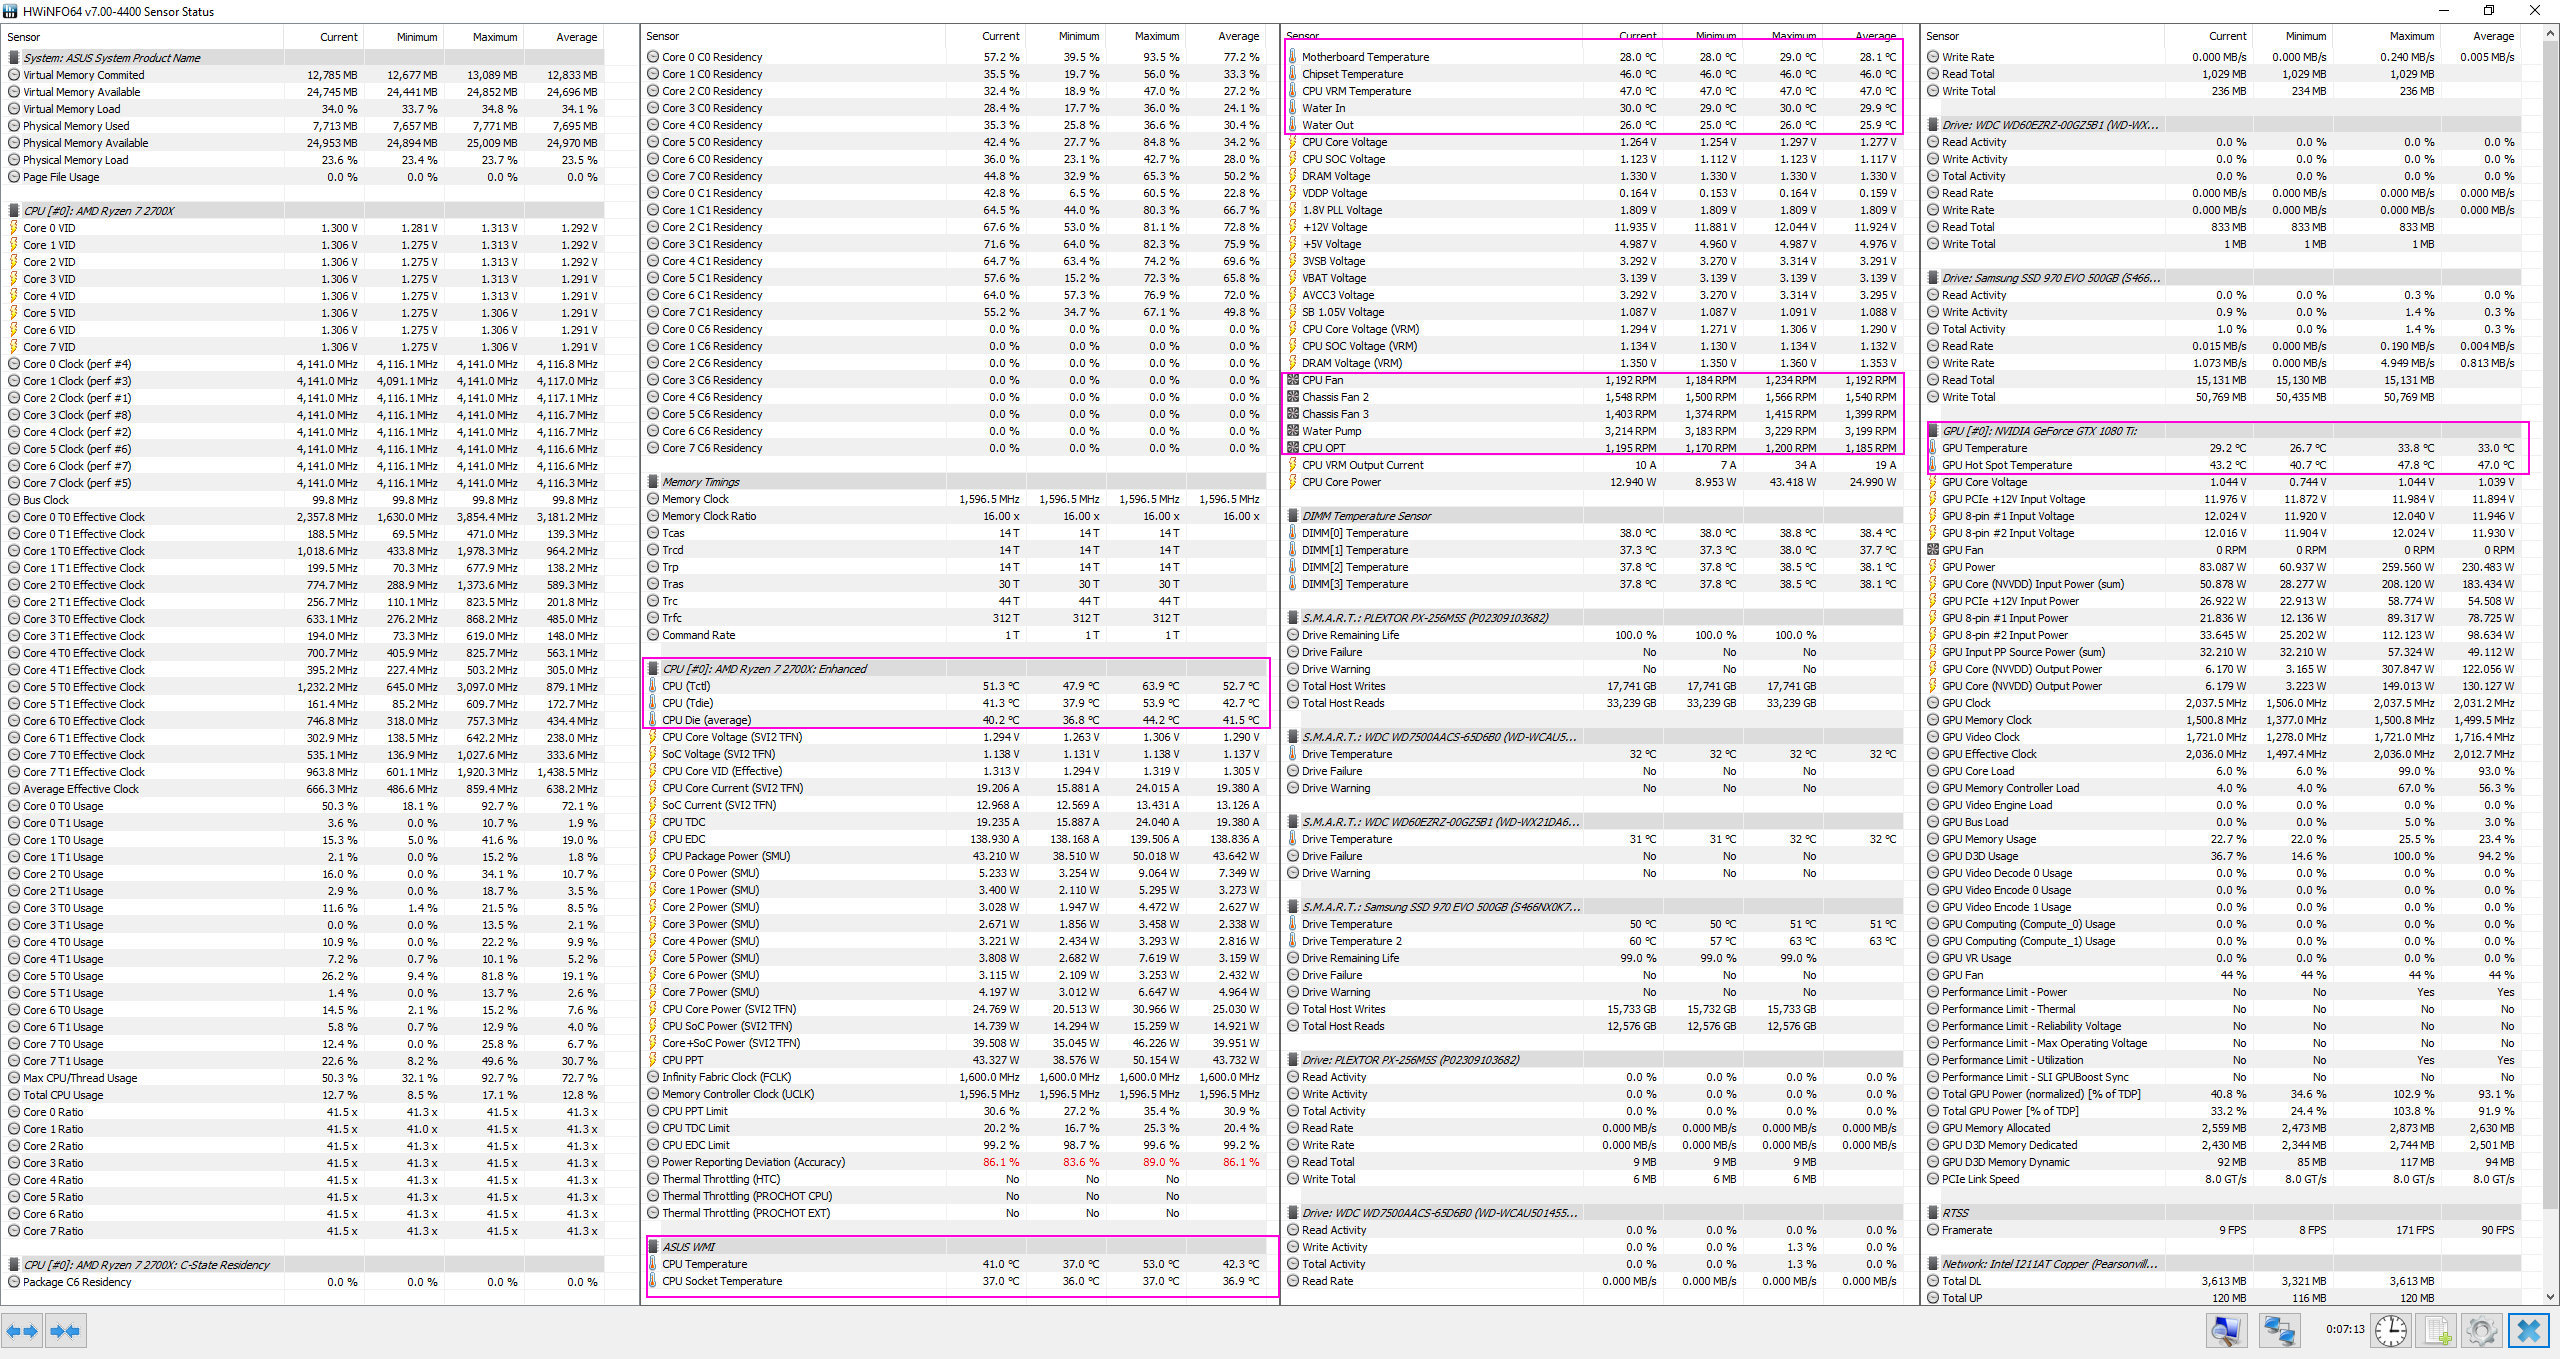
Task: Click the first Sensor column header
Action: [24, 37]
